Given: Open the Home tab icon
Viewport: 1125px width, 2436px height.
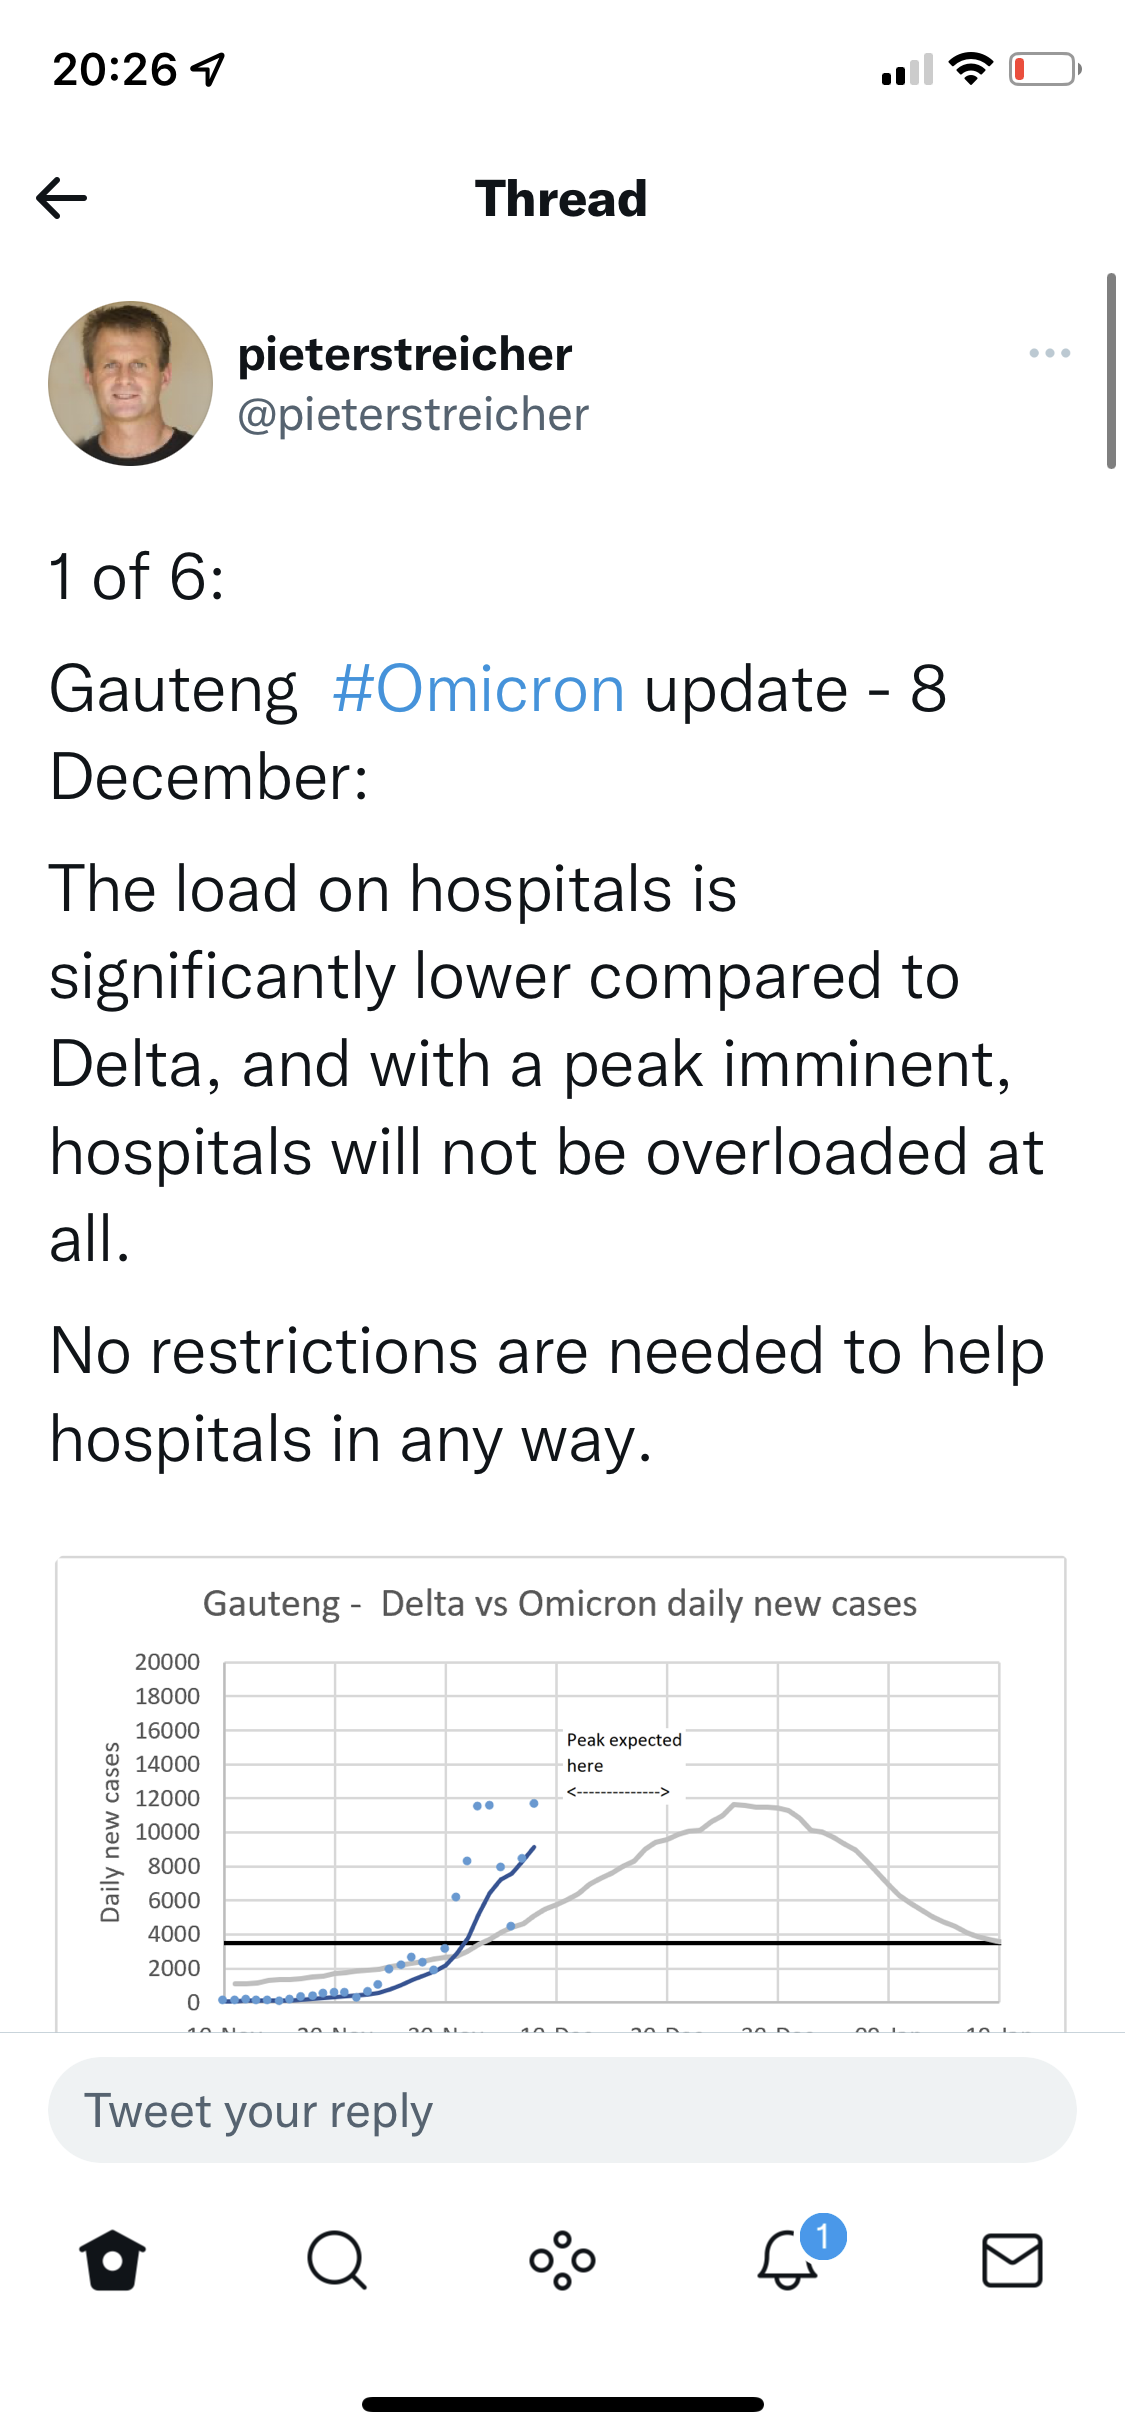Looking at the screenshot, I should click(112, 2260).
